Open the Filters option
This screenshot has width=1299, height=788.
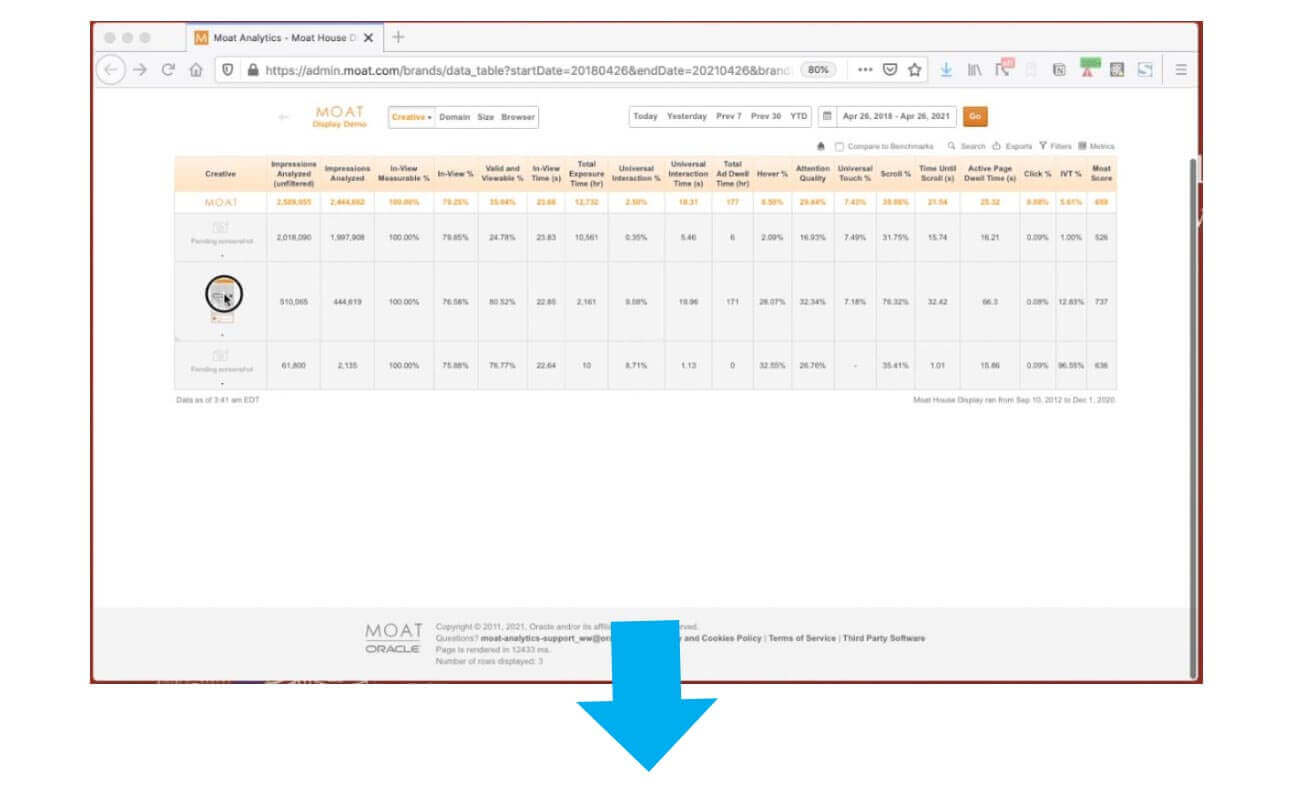1055,146
